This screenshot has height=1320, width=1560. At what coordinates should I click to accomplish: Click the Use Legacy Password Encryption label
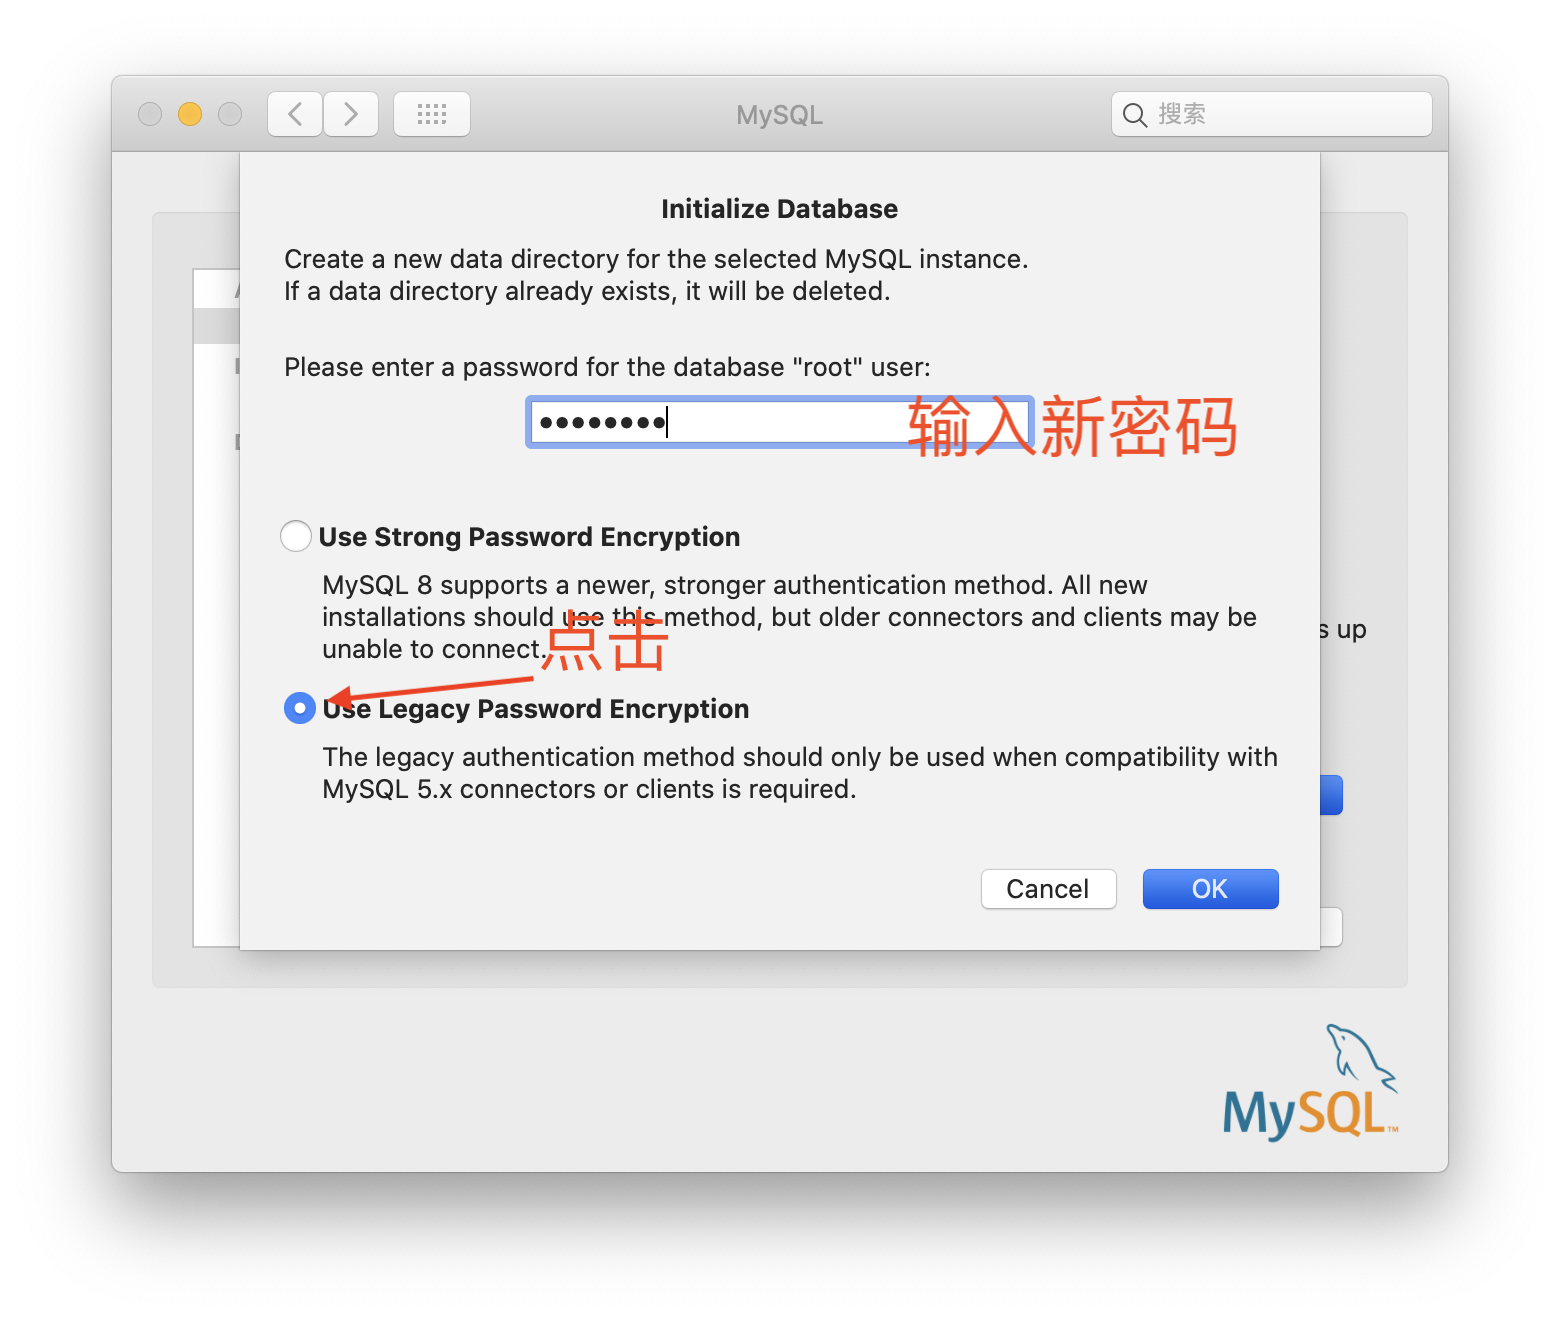click(536, 709)
